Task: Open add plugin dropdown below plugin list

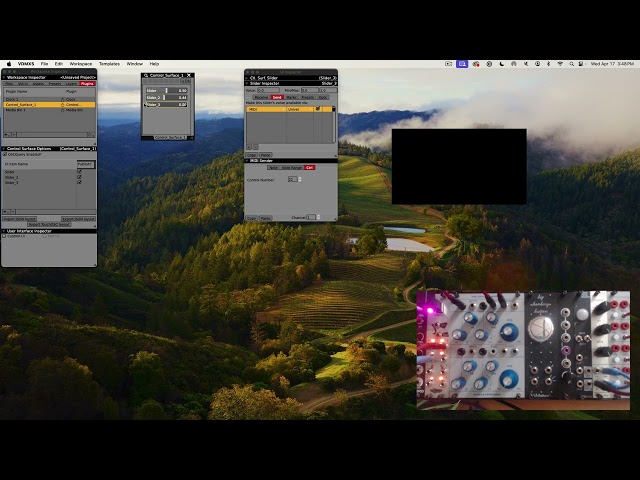Action: coord(7,135)
